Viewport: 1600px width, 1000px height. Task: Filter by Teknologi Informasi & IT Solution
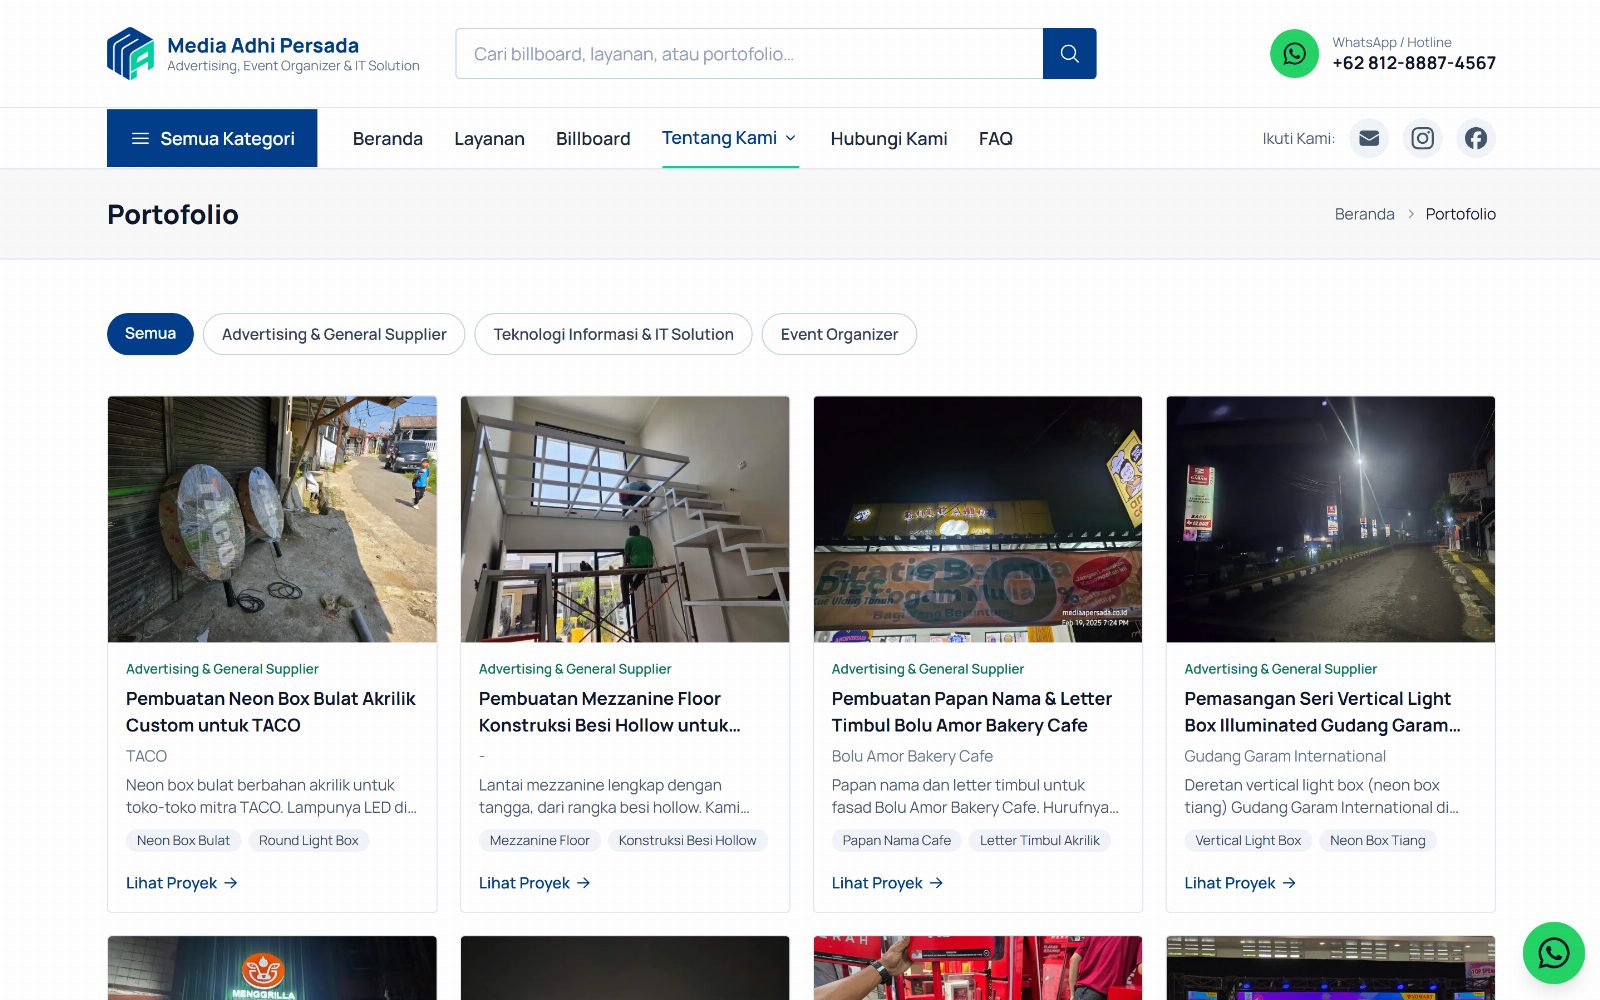[x=613, y=334]
